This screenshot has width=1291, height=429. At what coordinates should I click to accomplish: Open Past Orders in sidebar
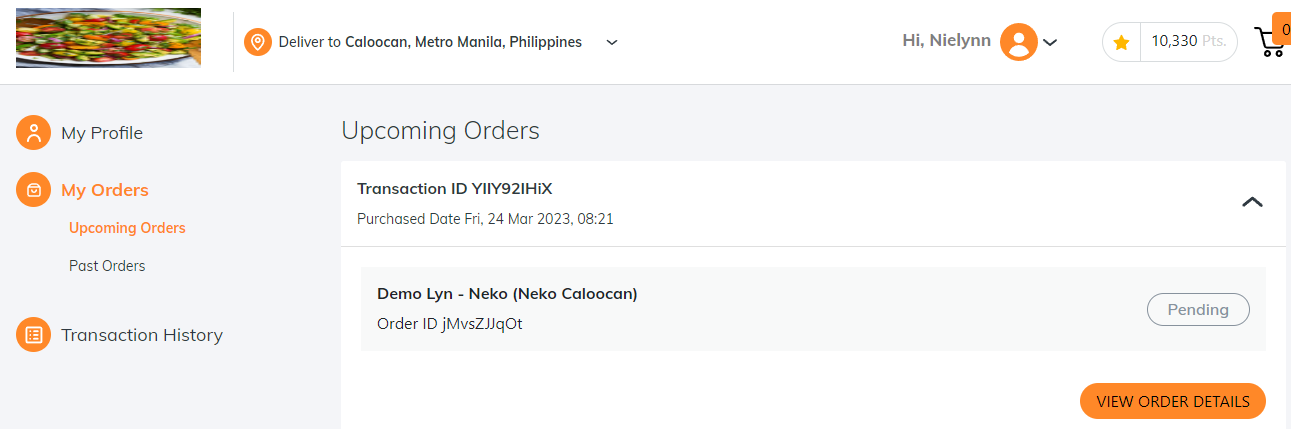pos(107,266)
